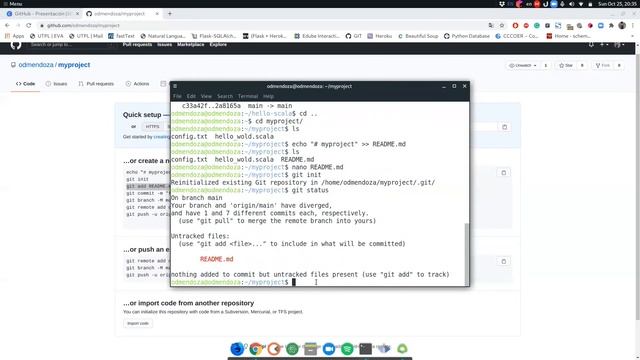Click the date and time clock
640x360 pixels.
pyautogui.click(x=617, y=4)
